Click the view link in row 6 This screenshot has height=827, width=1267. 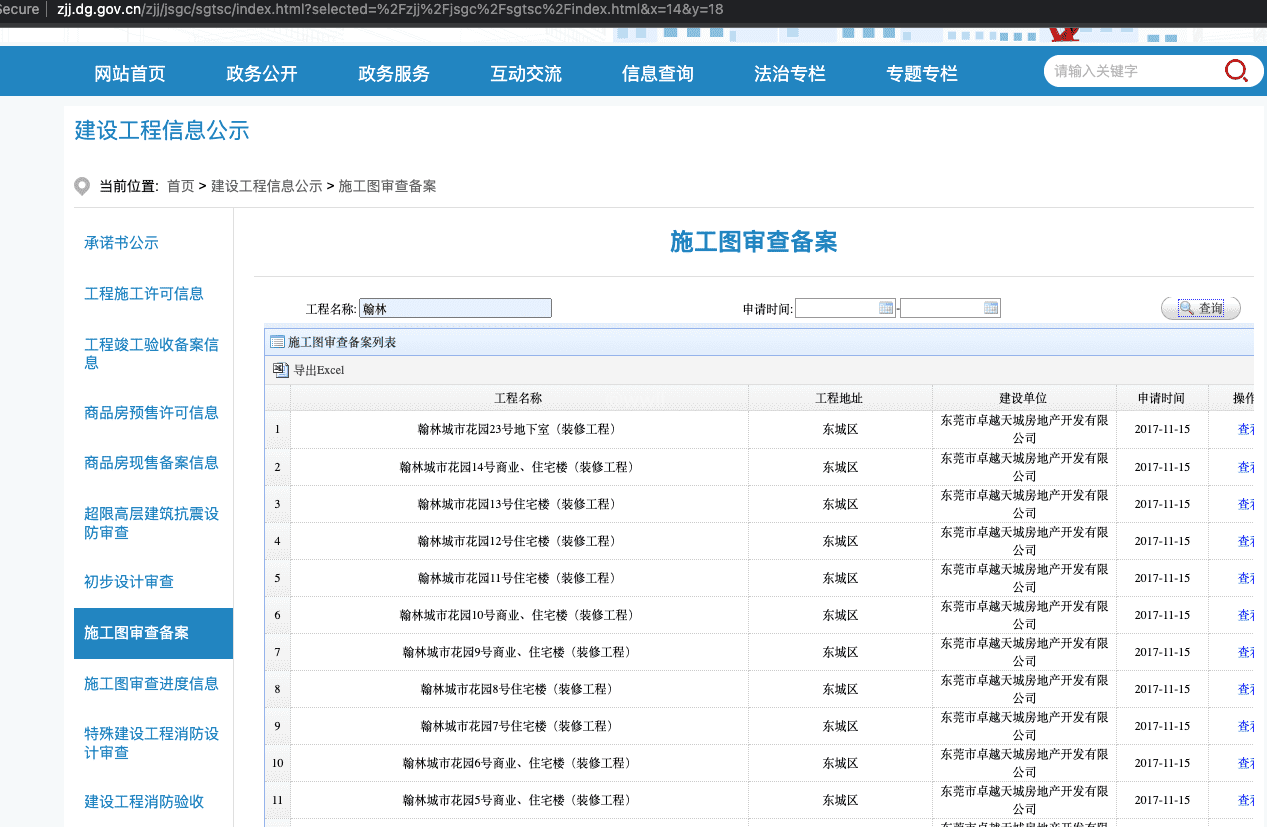1247,615
